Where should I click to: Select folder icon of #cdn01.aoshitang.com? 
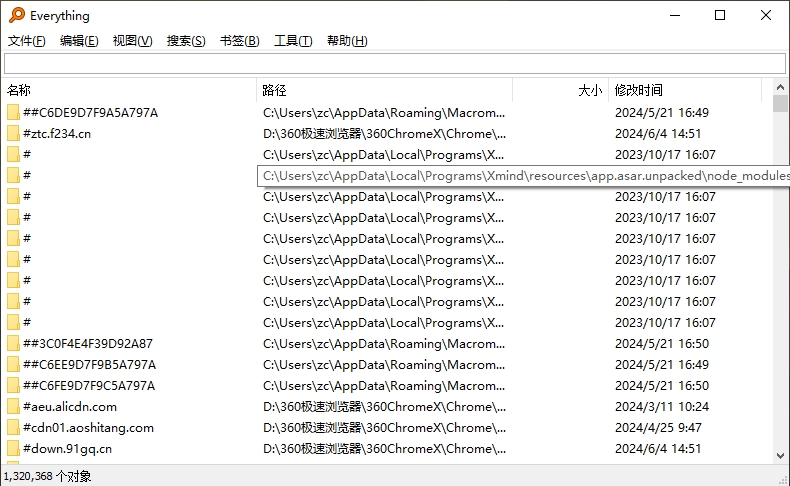[x=14, y=428]
